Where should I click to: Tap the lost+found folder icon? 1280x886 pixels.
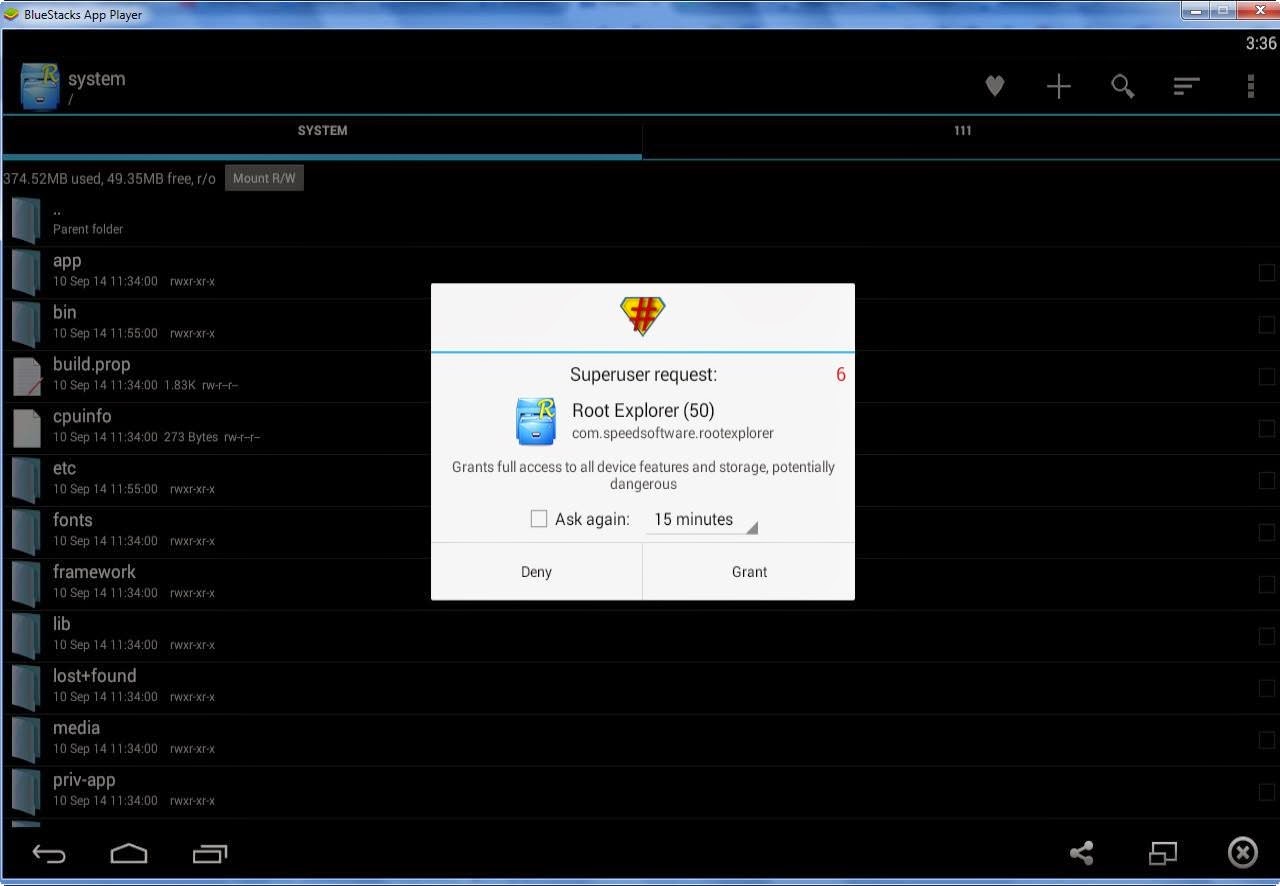(x=26, y=688)
